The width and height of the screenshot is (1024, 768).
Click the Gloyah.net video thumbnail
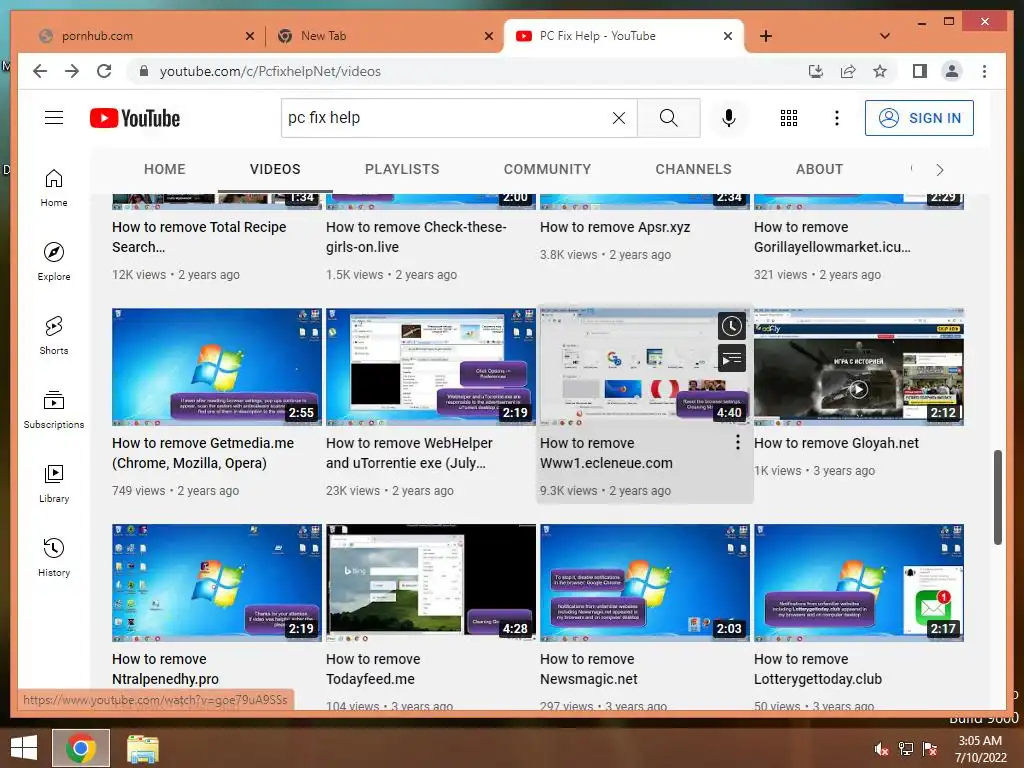(x=859, y=367)
